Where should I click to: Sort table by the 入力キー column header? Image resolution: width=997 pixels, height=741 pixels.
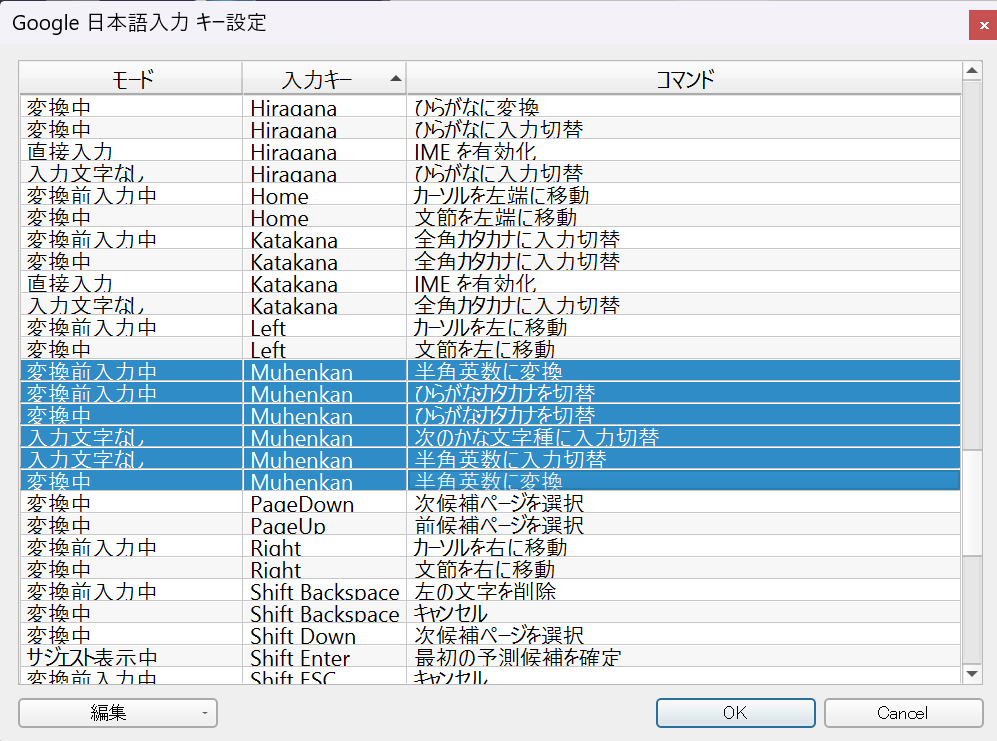(324, 79)
